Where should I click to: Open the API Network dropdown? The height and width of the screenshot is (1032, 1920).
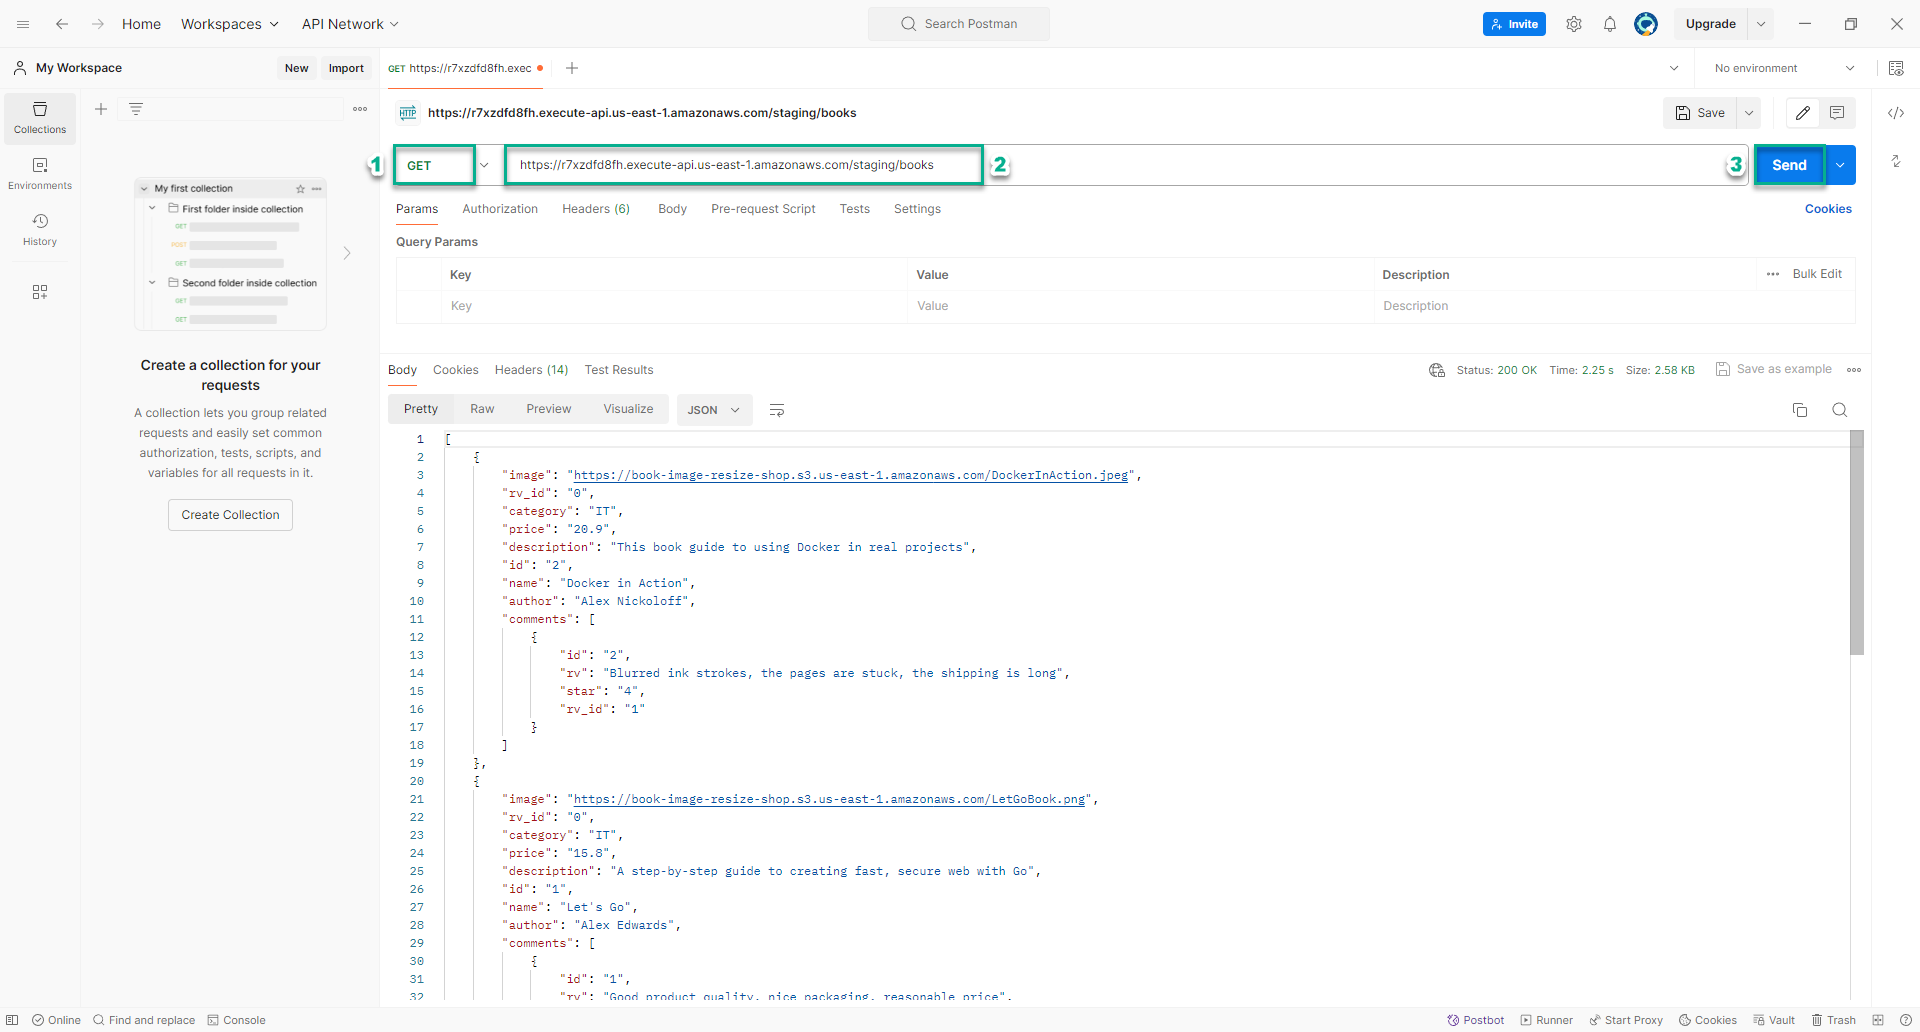coord(350,24)
